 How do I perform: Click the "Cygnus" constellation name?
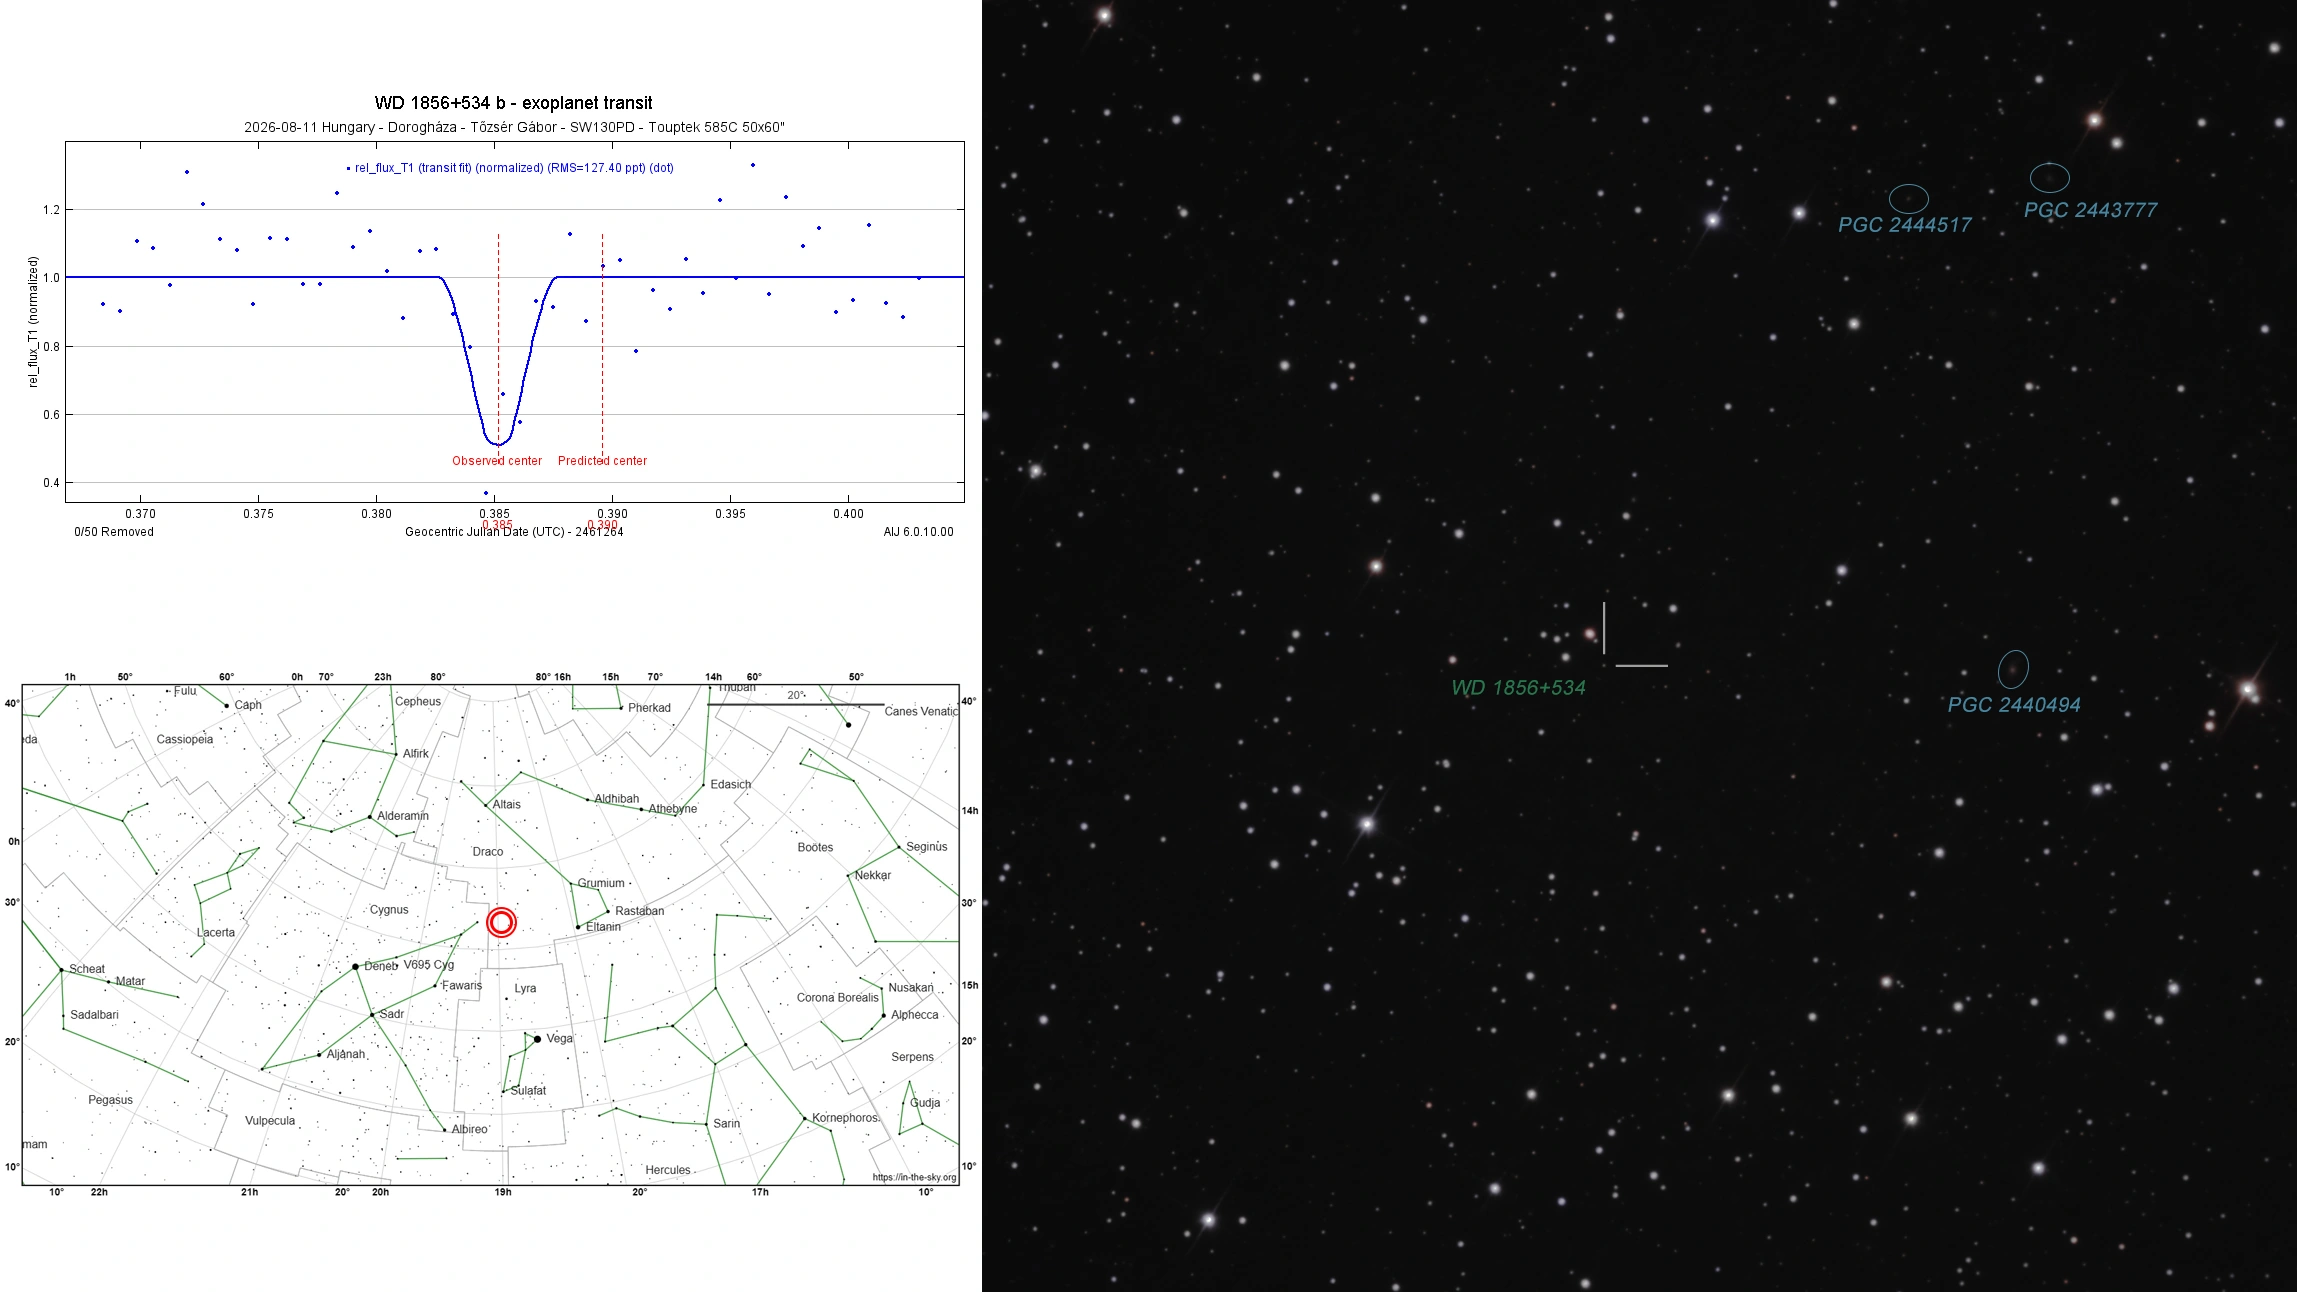[x=389, y=910]
